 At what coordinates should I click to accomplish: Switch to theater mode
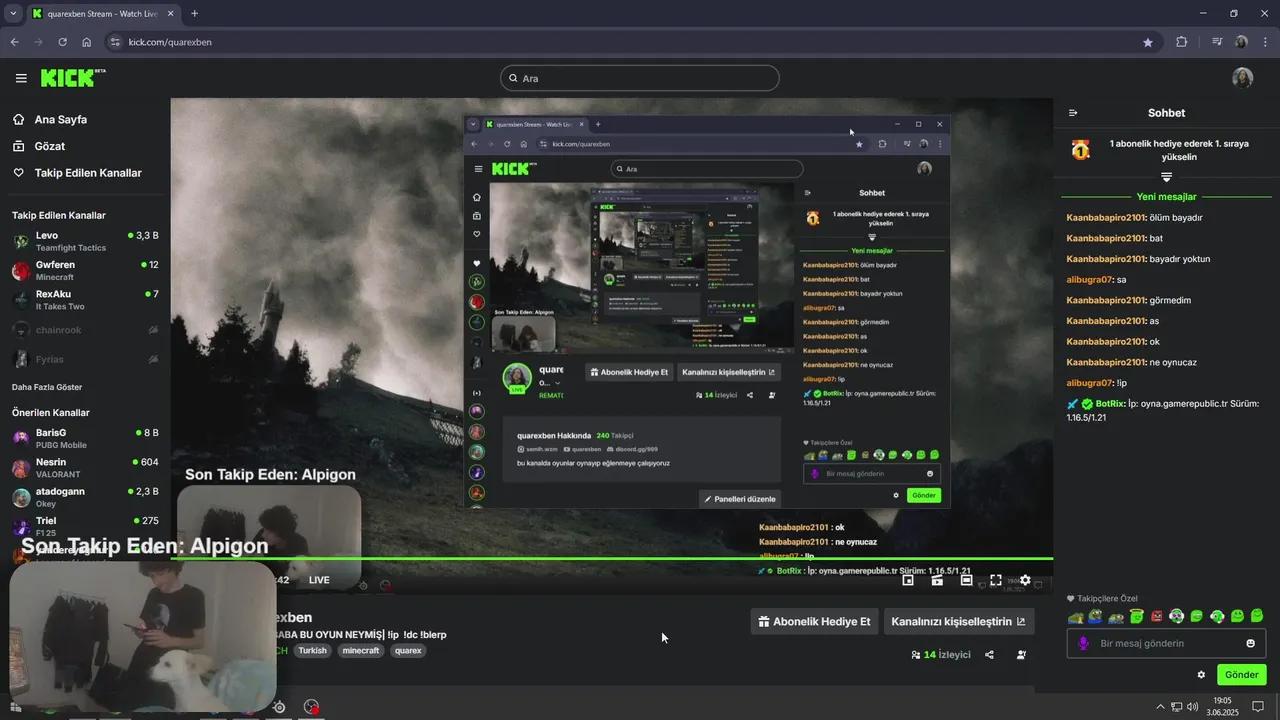point(966,580)
